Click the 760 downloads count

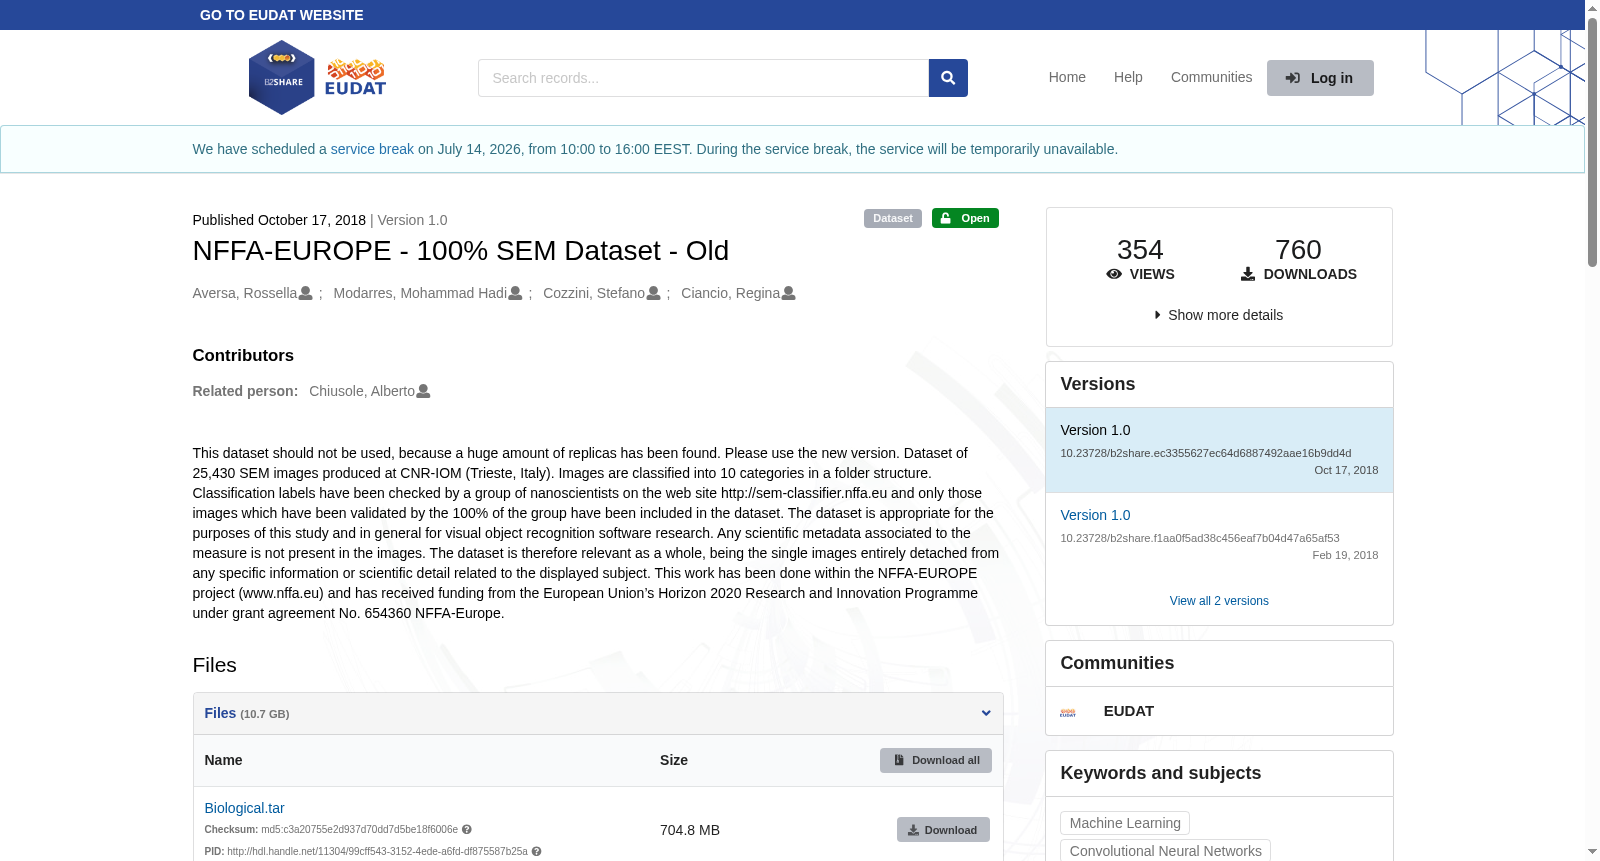(x=1298, y=249)
